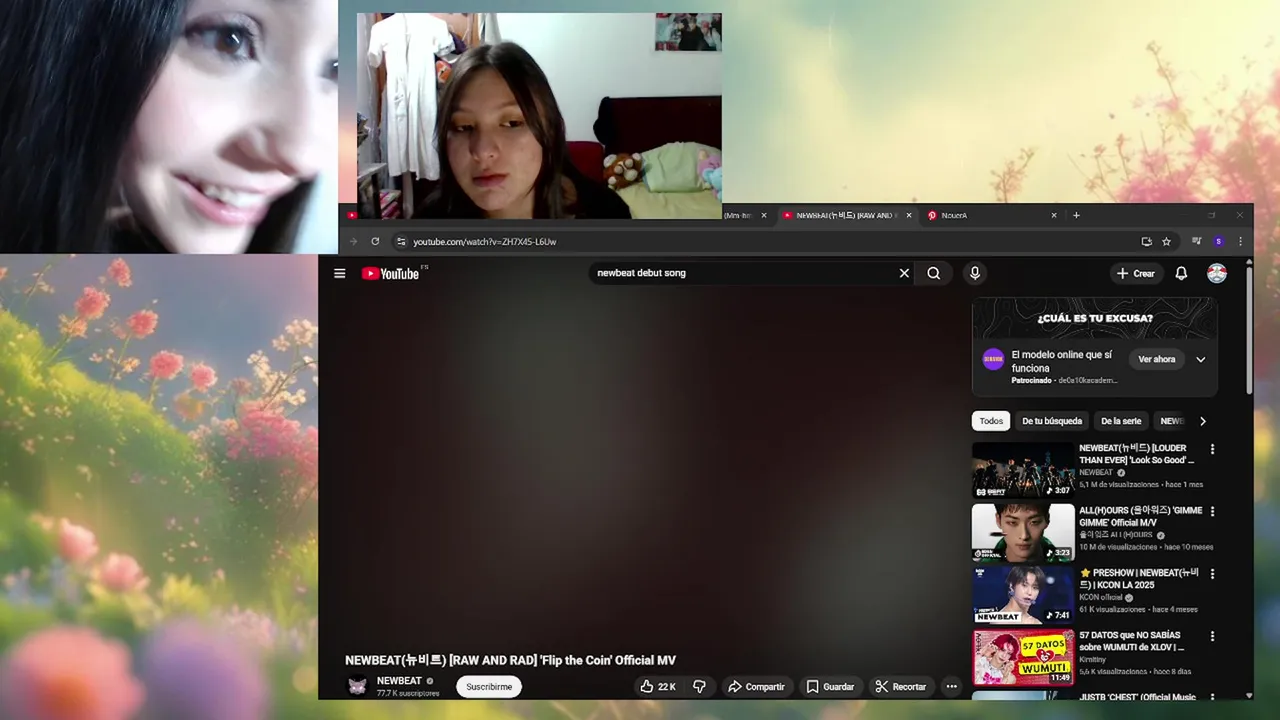Click the Recortar clip button
Image resolution: width=1280 pixels, height=720 pixels.
tap(900, 687)
